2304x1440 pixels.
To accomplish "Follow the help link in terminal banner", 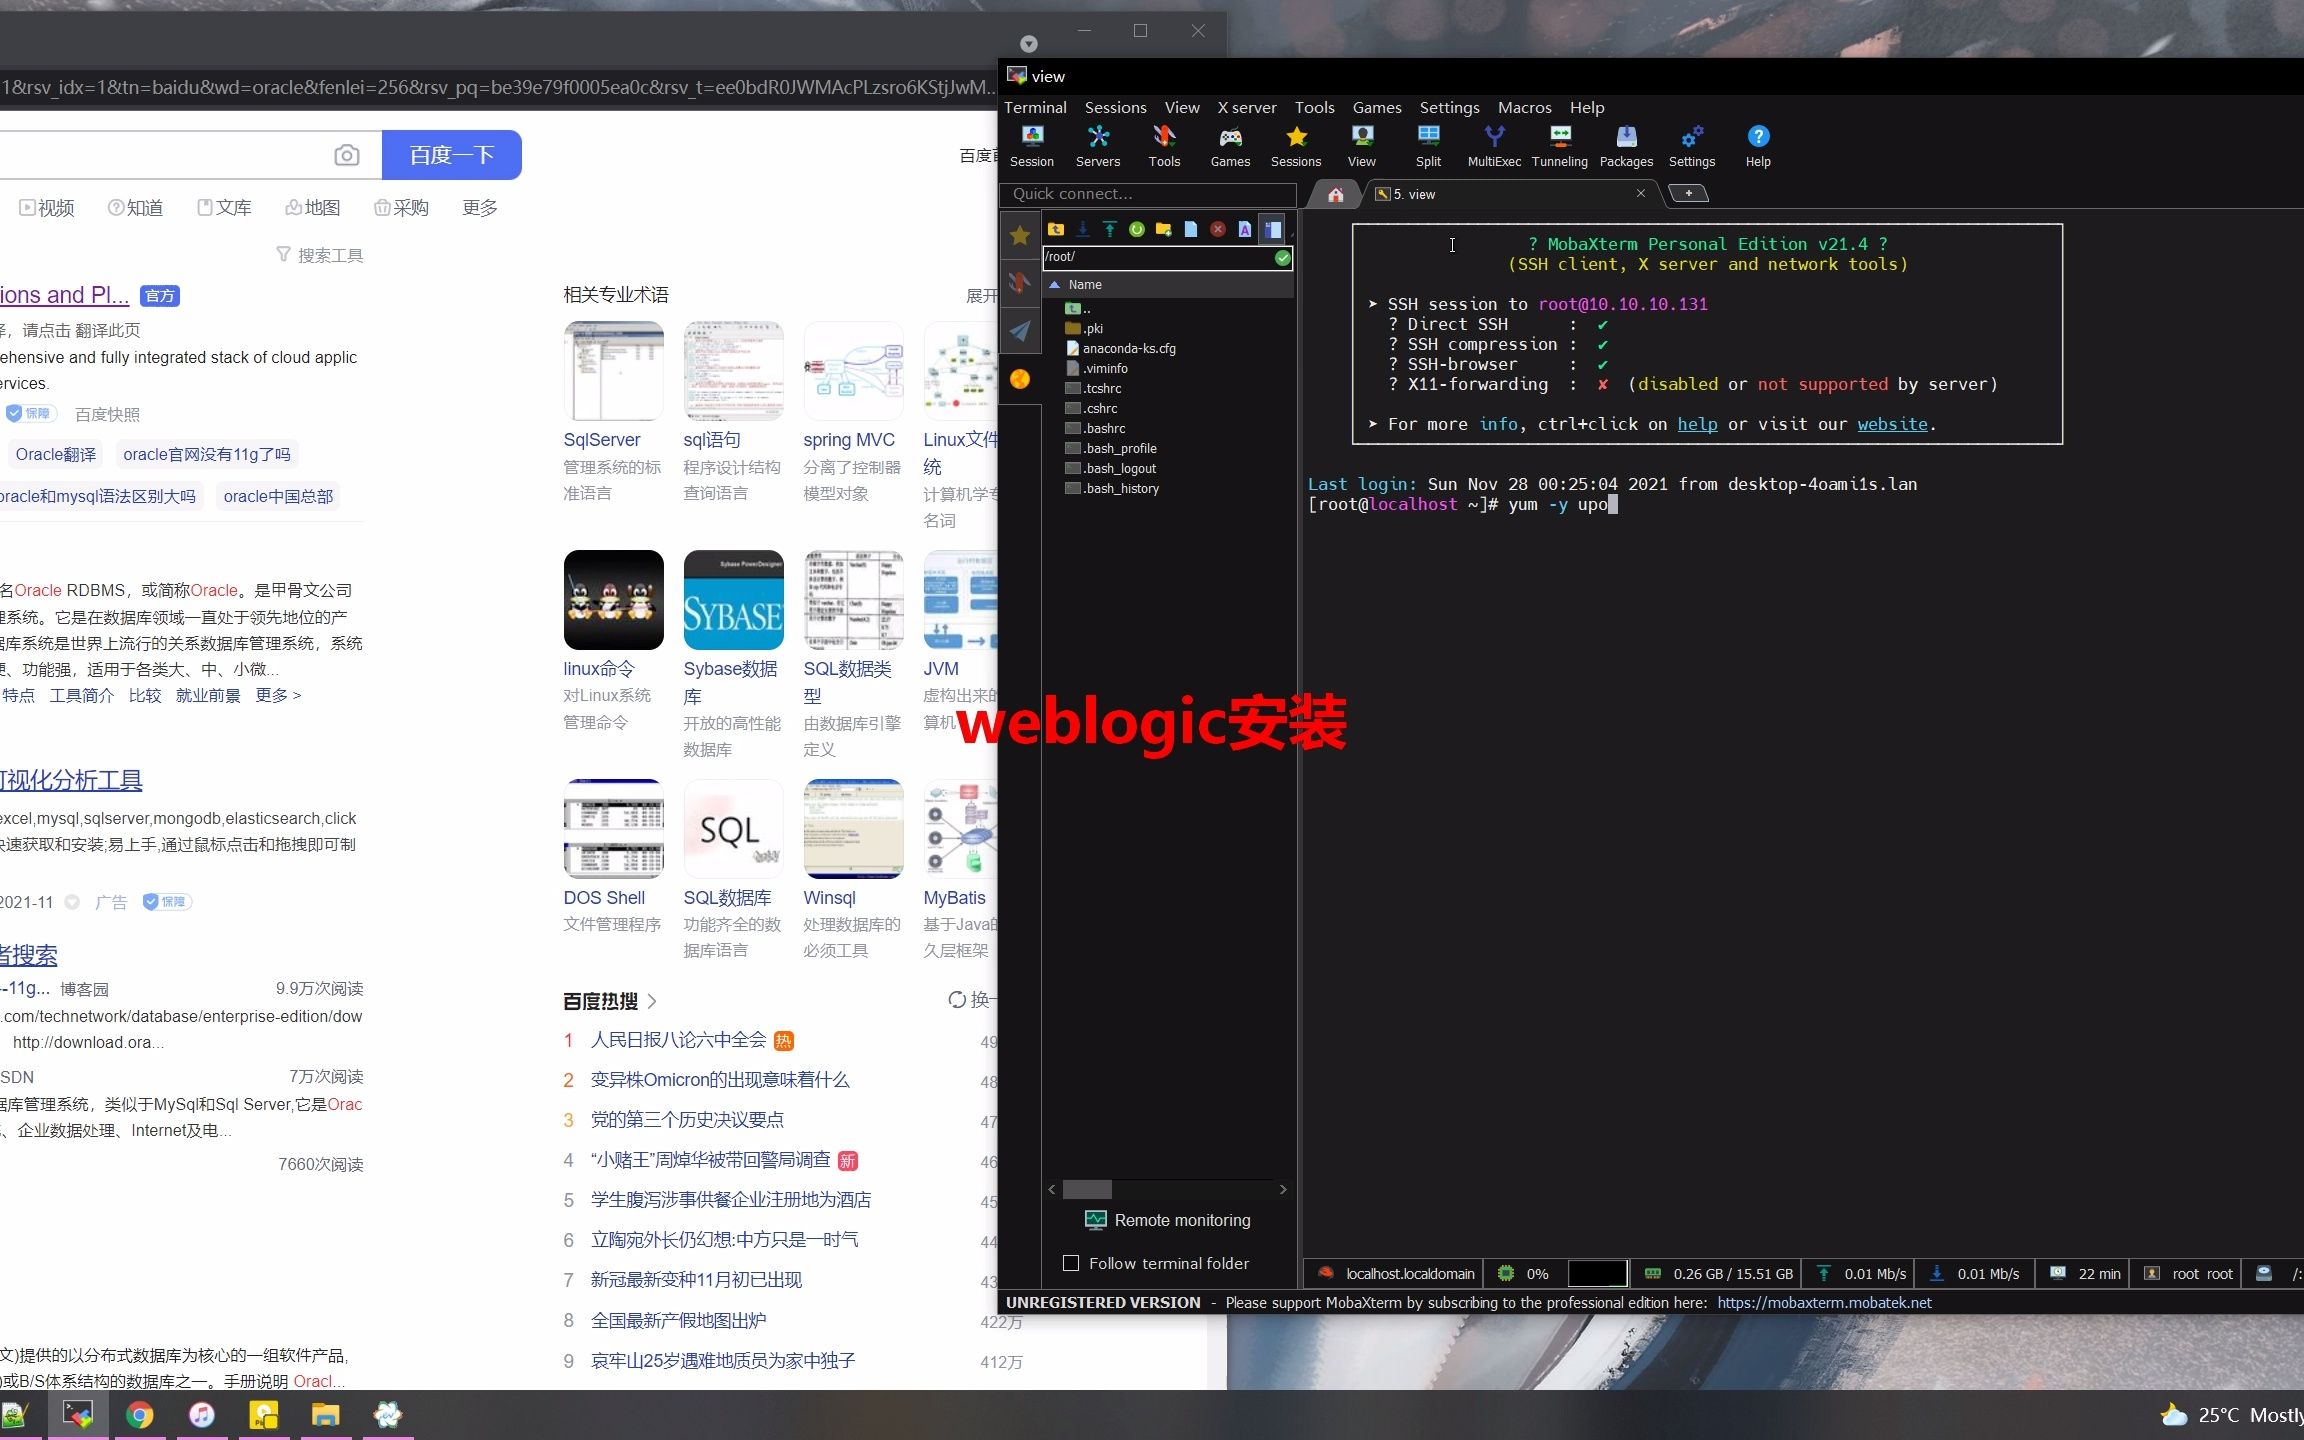I will pos(1697,424).
